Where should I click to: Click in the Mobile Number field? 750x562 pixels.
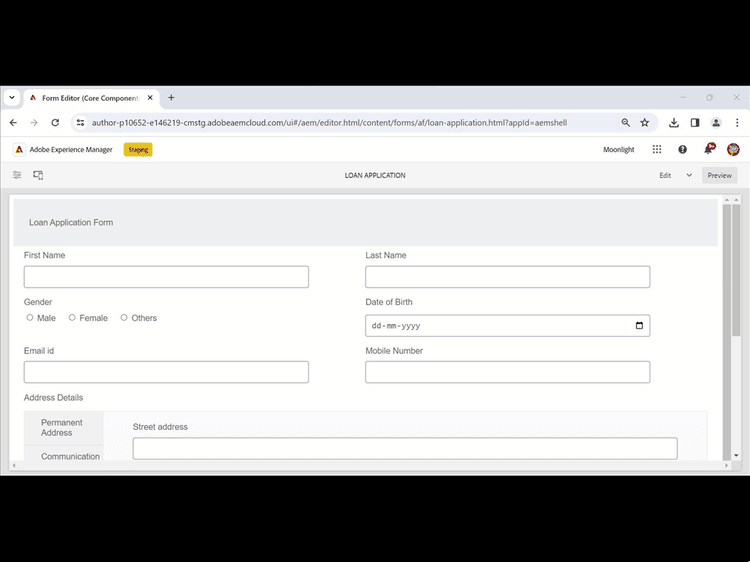pyautogui.click(x=507, y=372)
